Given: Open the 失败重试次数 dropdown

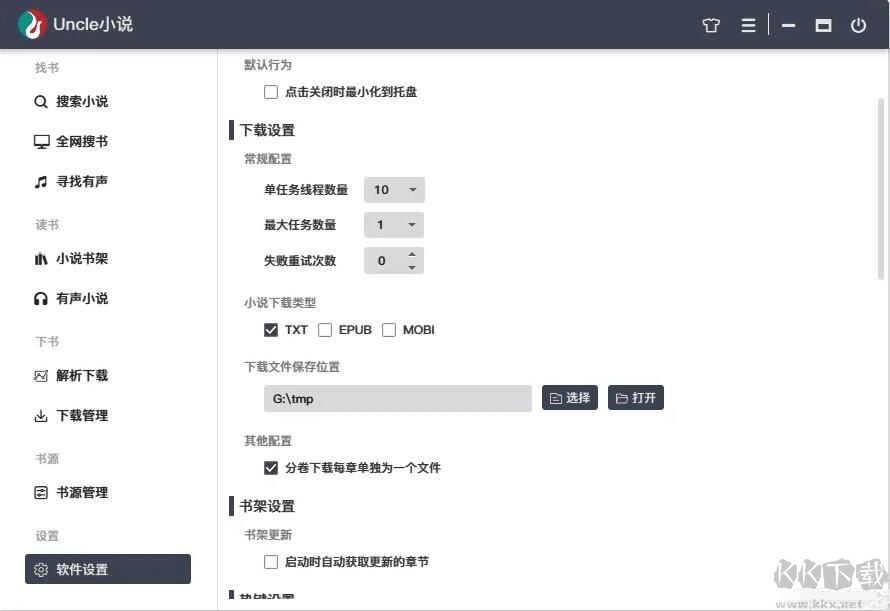Looking at the screenshot, I should 394,260.
